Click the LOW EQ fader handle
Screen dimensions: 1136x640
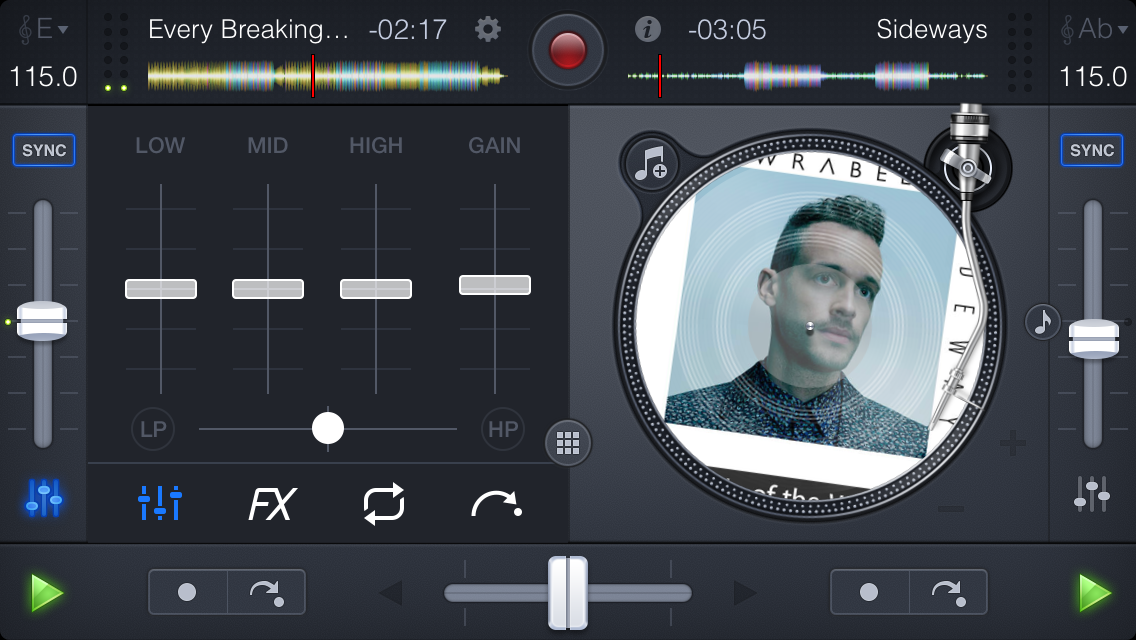point(161,288)
